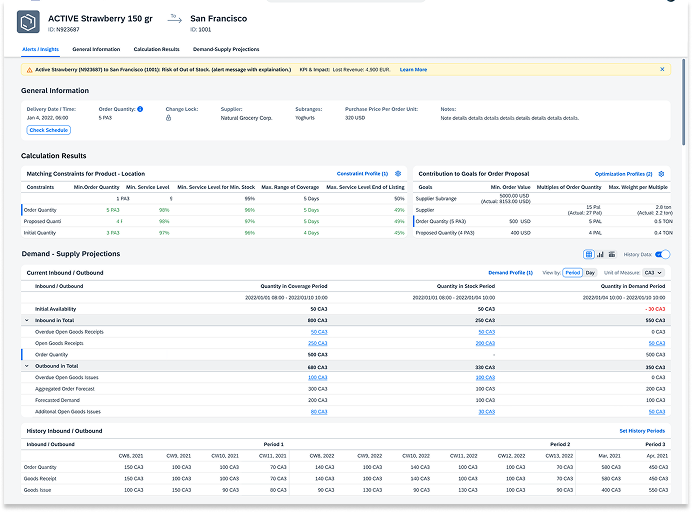Select the Proposed Quantity (4 PA3) goals row
The image size is (692, 512).
pos(542,233)
